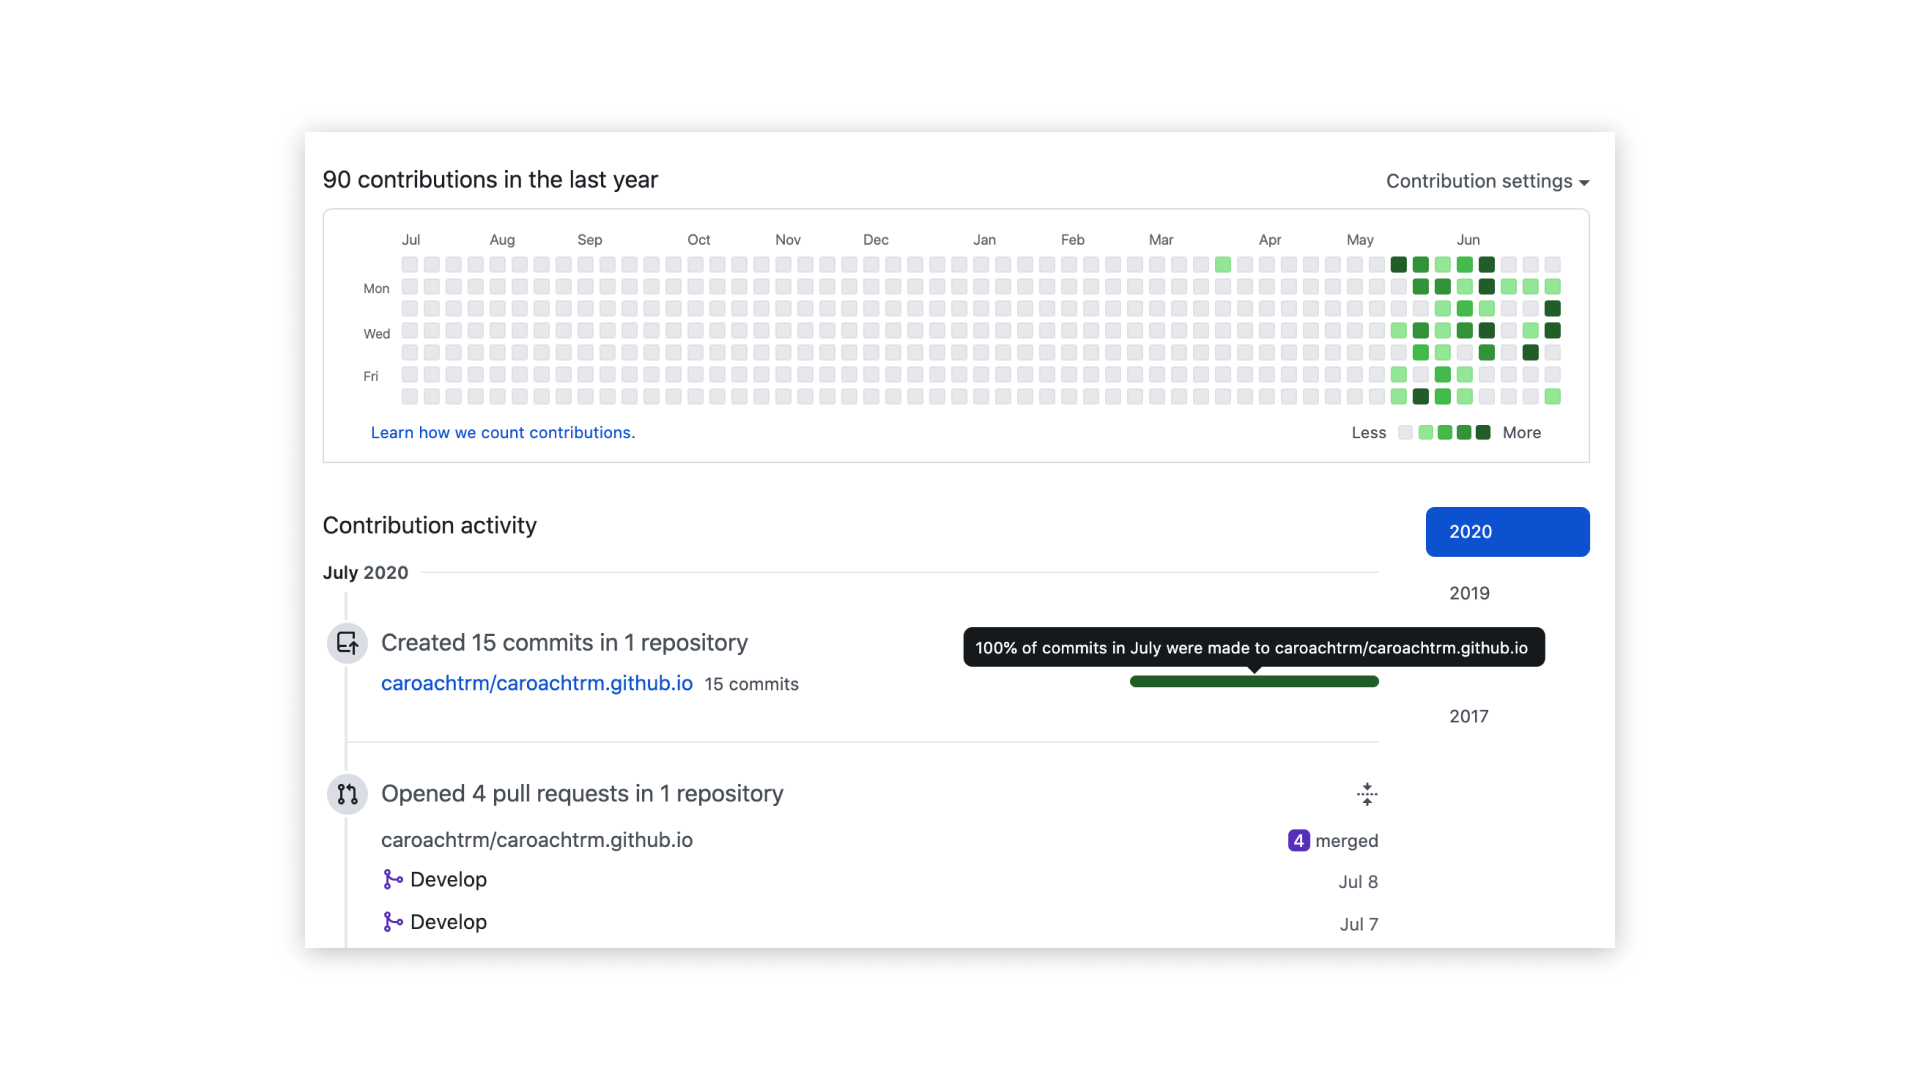Open caroachtrm/caroachtrm.github.io blue repository link

coord(536,683)
